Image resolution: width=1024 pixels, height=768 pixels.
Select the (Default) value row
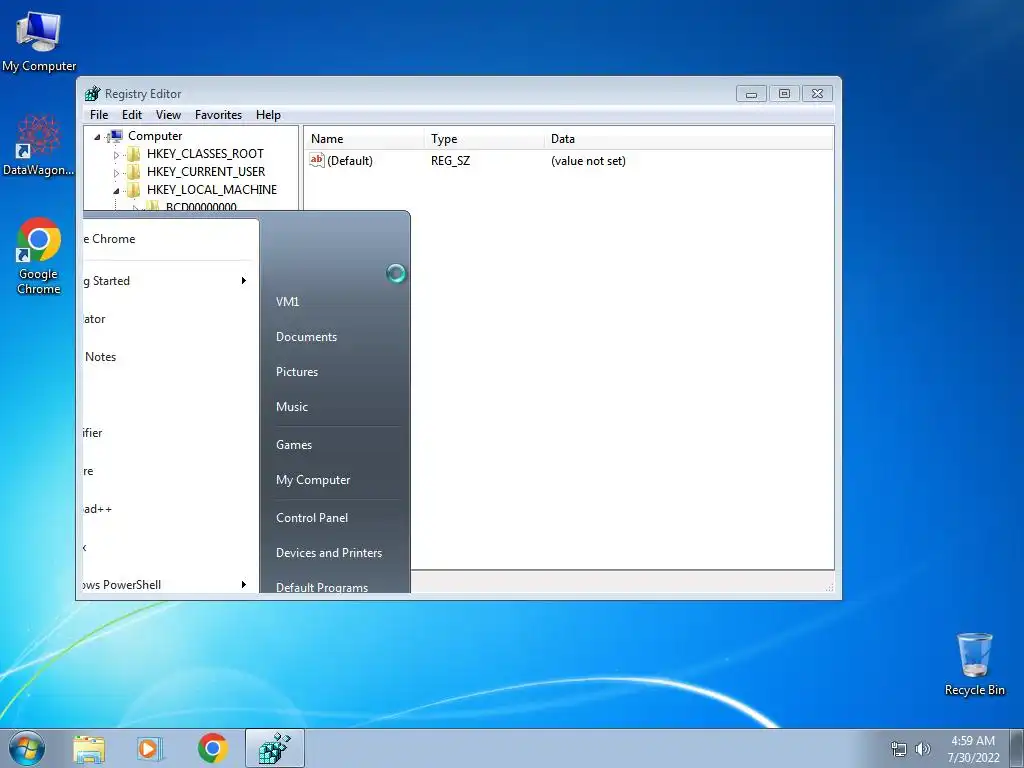click(568, 161)
